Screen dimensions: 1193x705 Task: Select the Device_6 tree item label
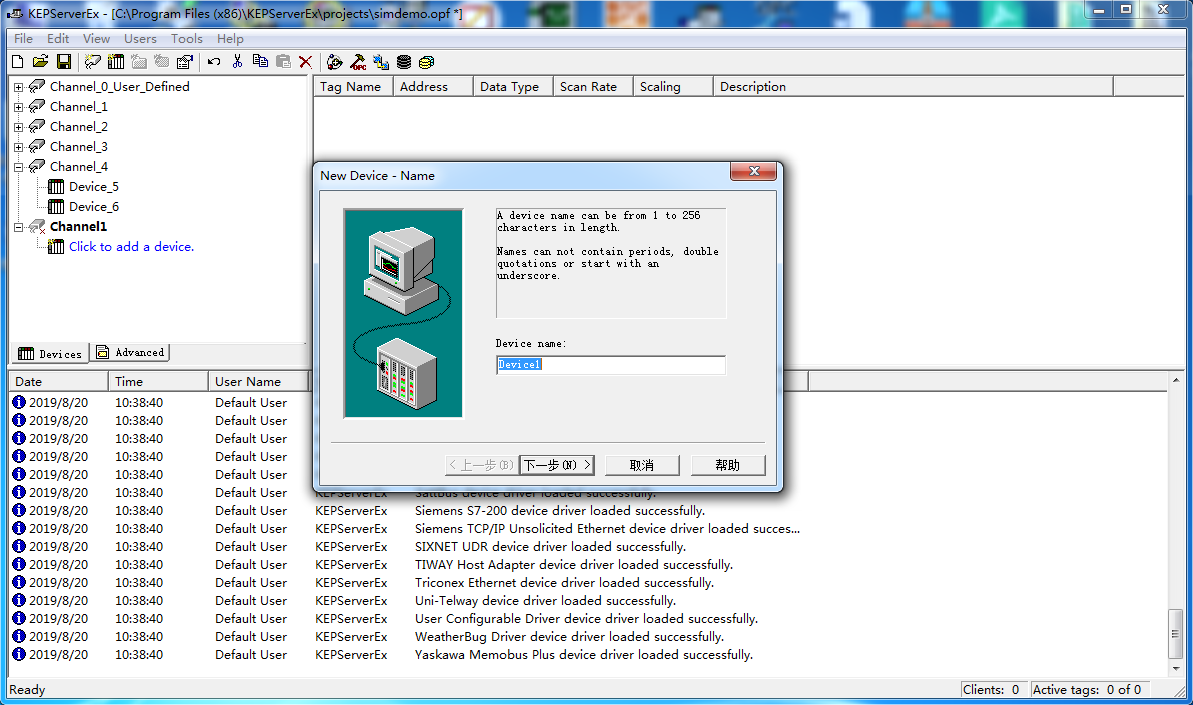[94, 206]
